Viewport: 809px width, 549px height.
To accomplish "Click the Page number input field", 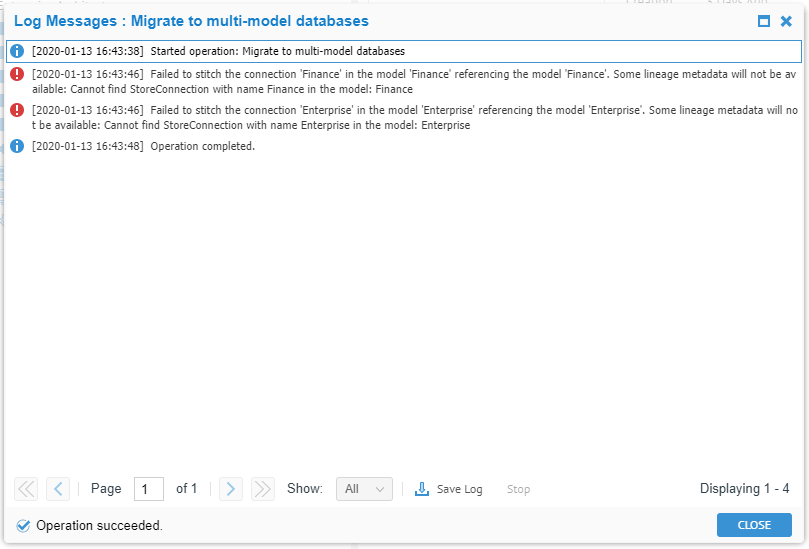I will 149,489.
